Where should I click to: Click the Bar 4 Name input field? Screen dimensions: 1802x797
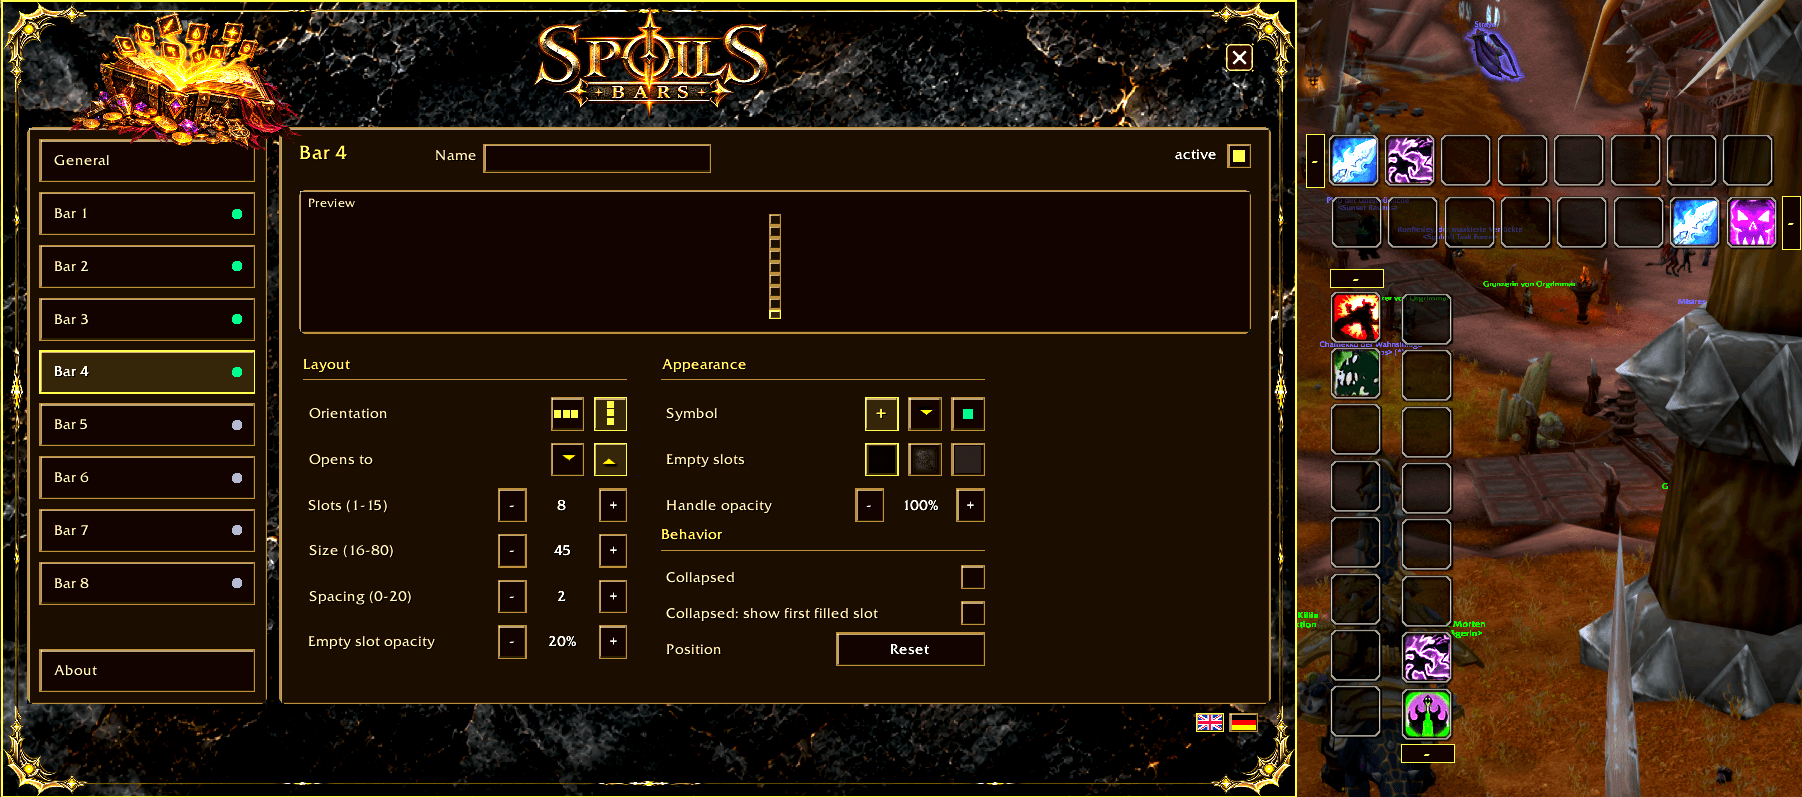(x=597, y=158)
